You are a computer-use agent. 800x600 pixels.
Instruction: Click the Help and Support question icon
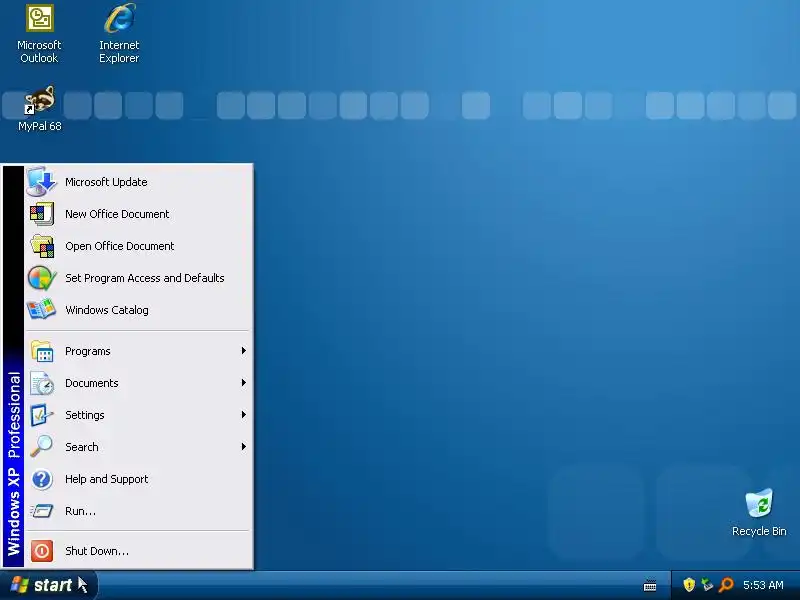pyautogui.click(x=42, y=479)
